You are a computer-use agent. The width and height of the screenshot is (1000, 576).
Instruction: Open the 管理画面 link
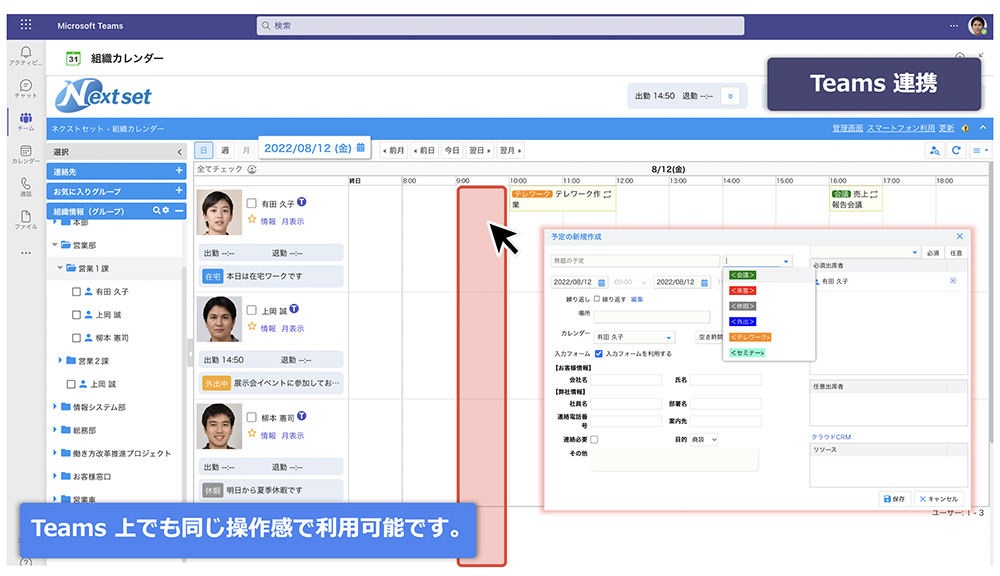(x=847, y=128)
